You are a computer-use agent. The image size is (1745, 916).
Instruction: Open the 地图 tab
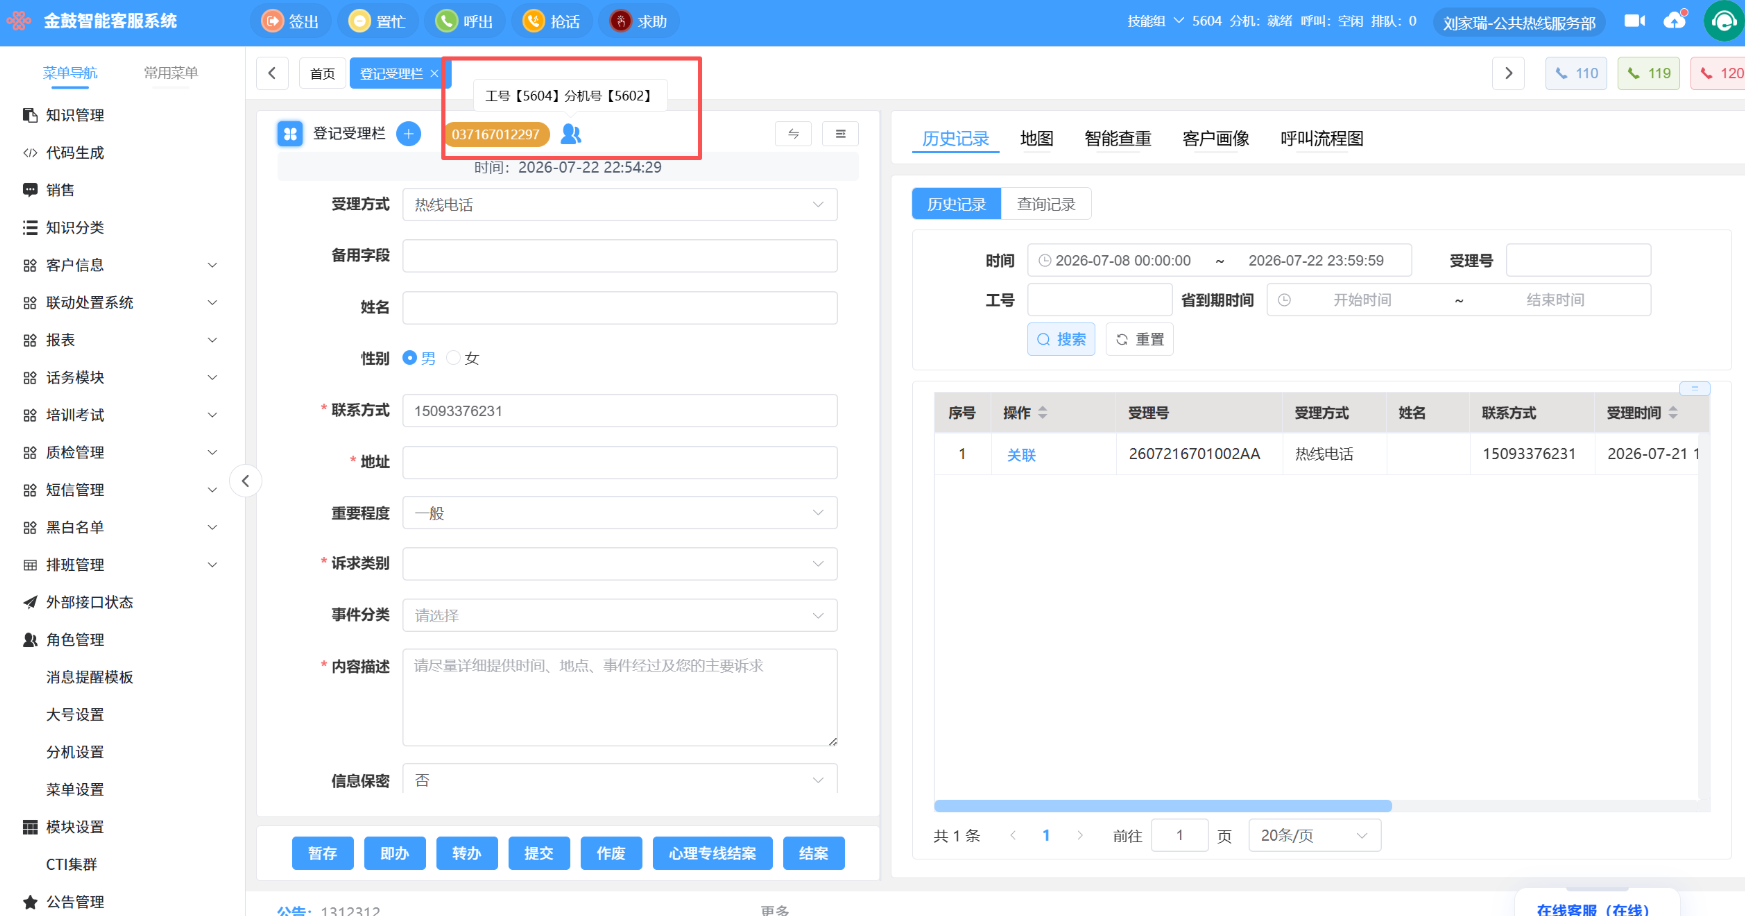click(x=1037, y=139)
